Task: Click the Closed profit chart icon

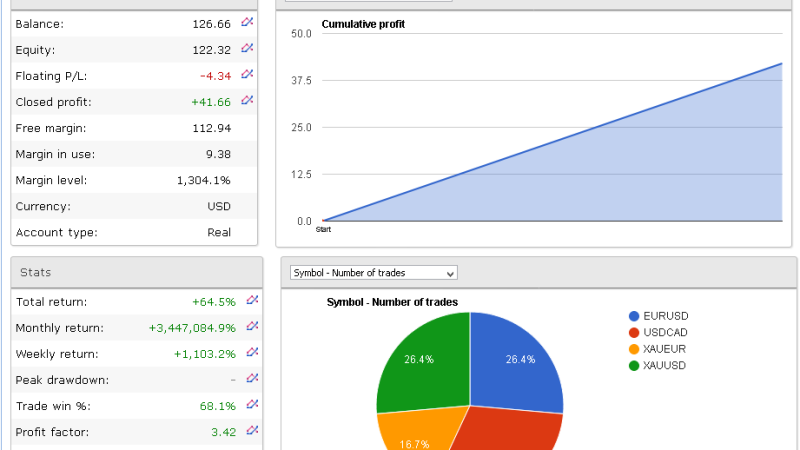Action: (248, 100)
